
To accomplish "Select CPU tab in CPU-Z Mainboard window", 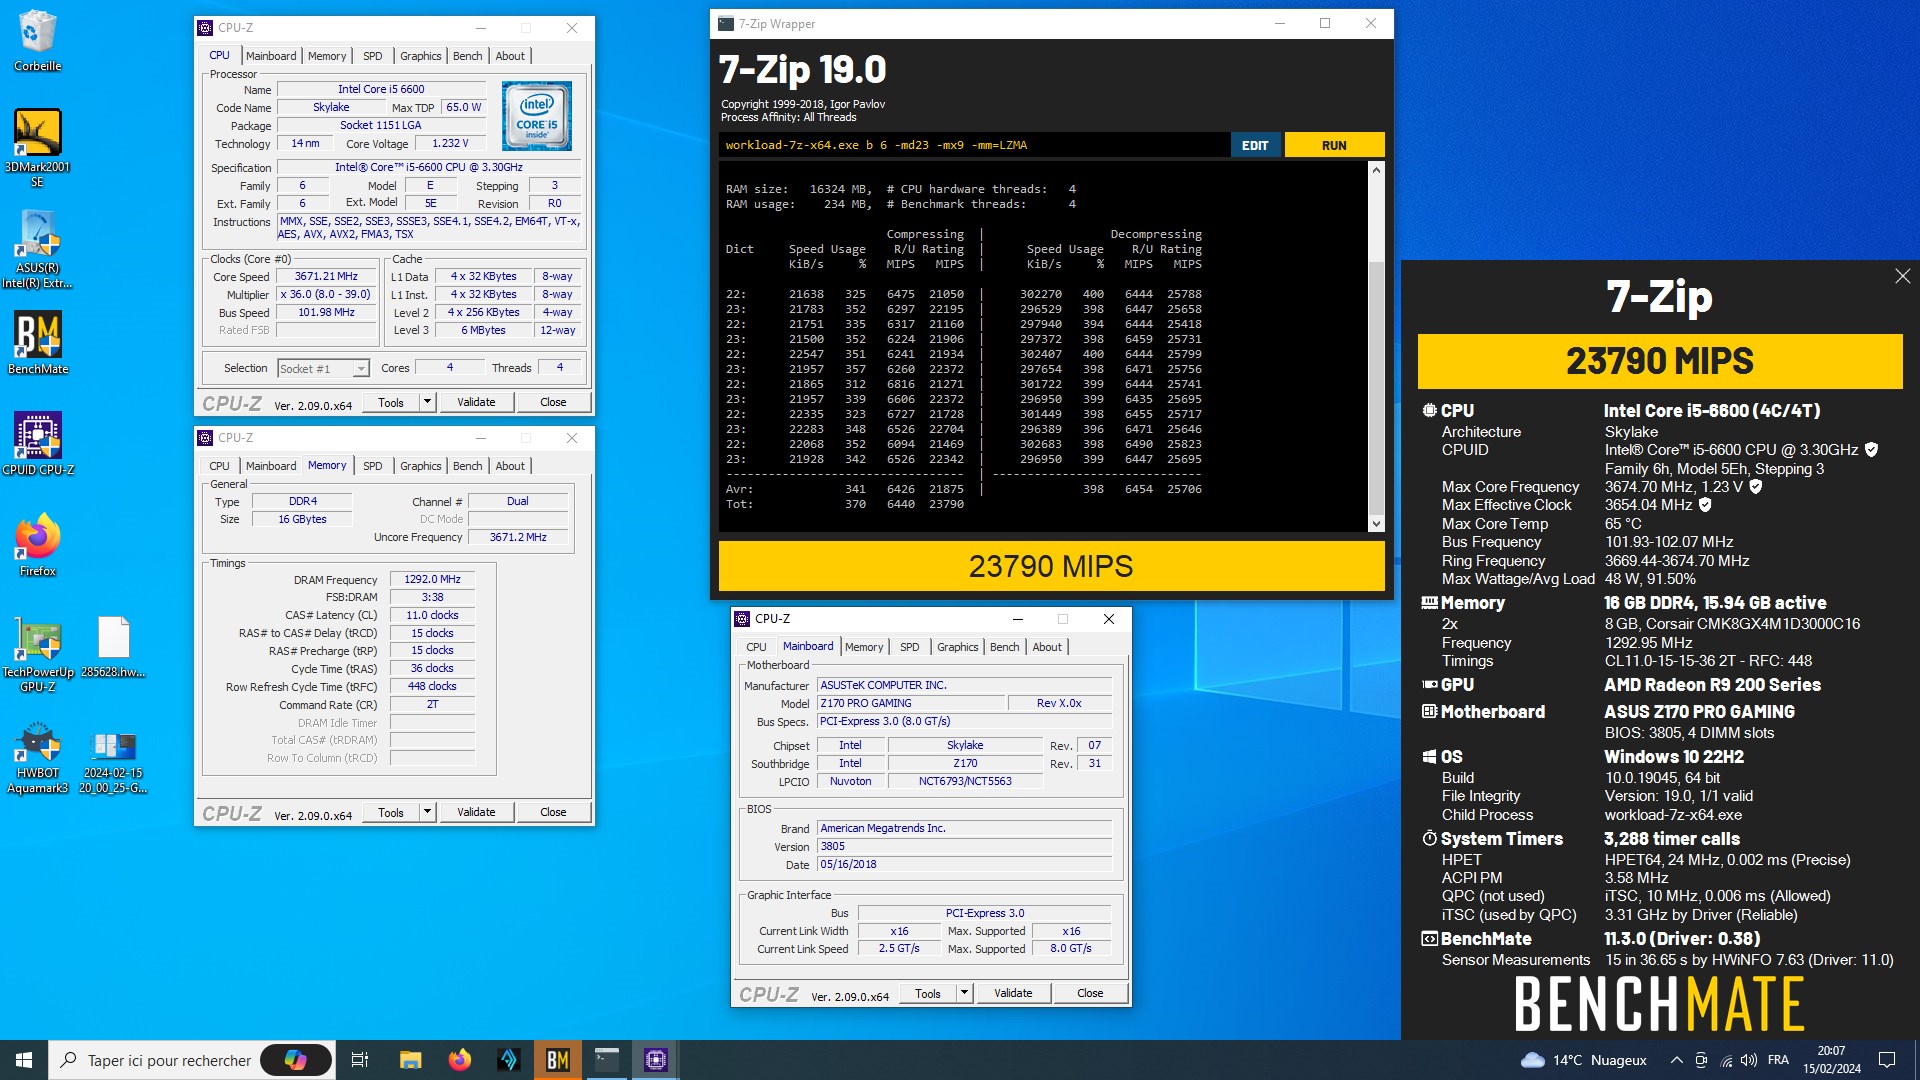I will pos(756,647).
